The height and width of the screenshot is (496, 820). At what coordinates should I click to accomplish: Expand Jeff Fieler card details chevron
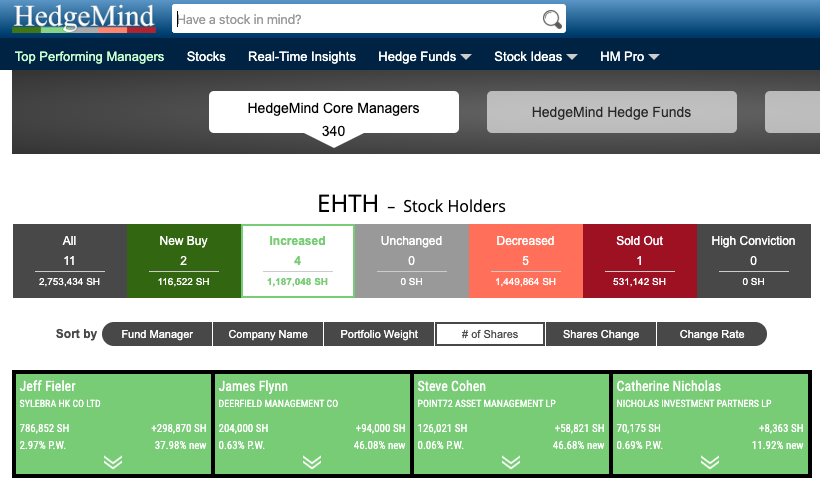pos(113,462)
